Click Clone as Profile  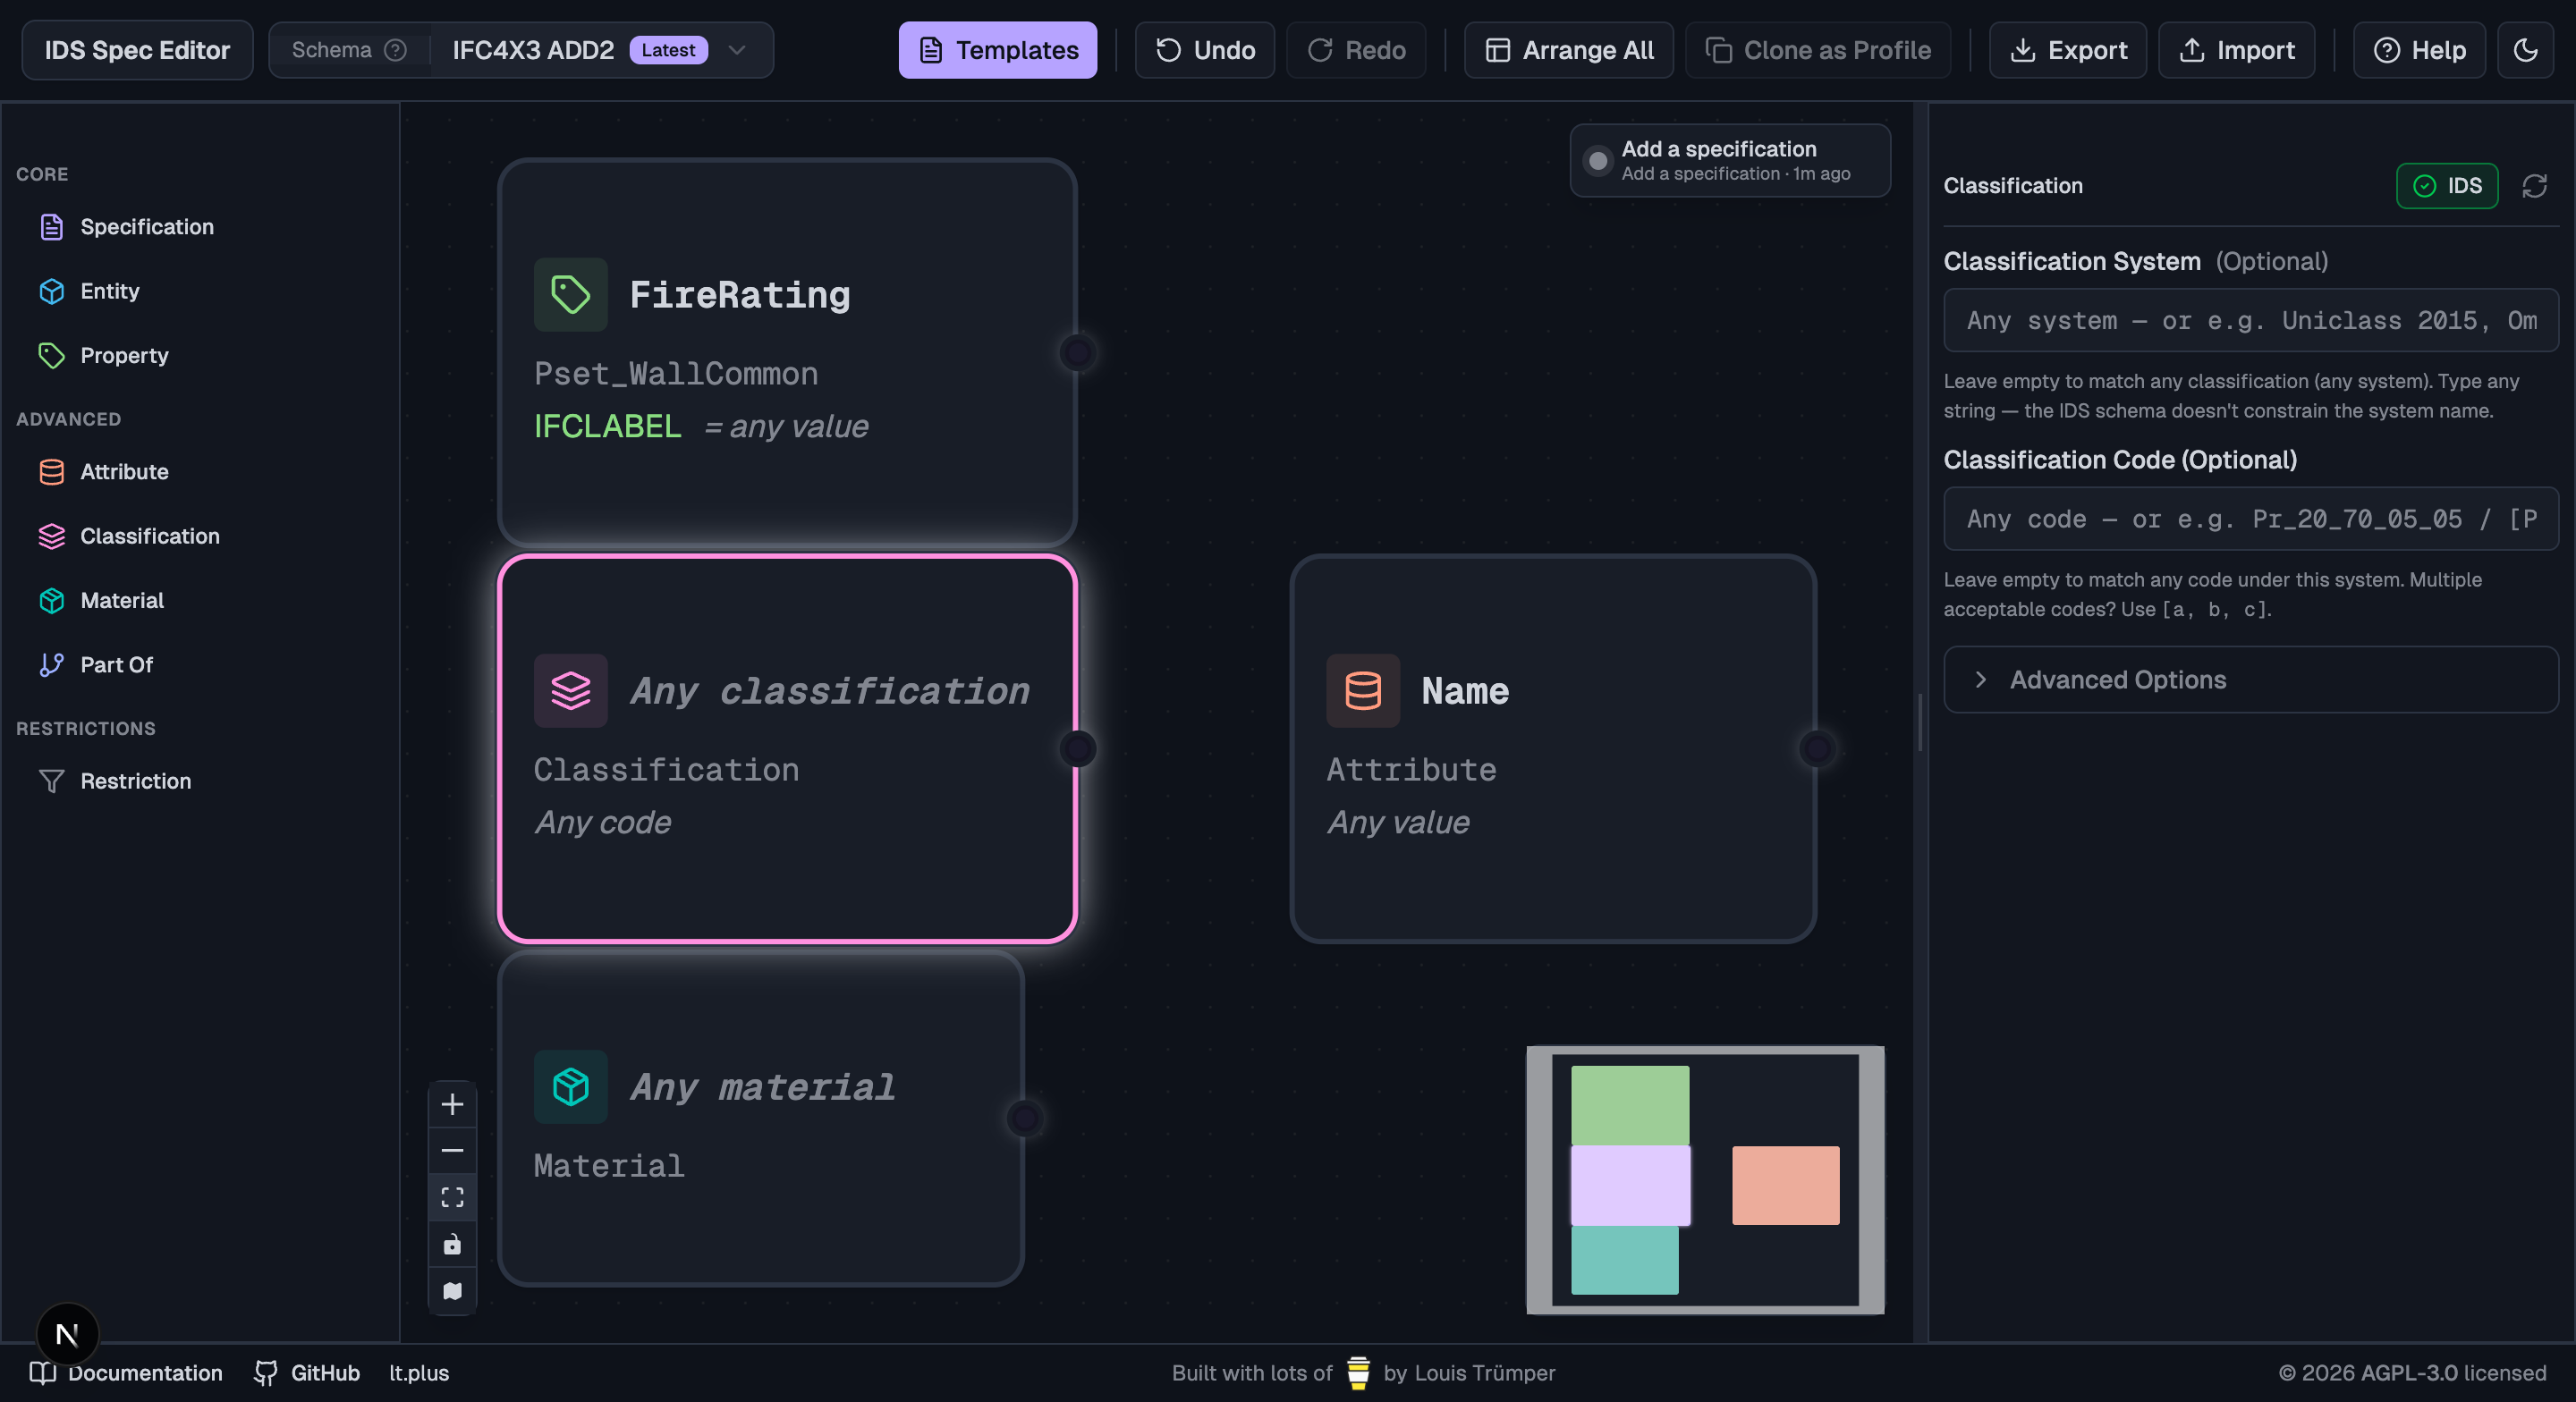pyautogui.click(x=1817, y=50)
